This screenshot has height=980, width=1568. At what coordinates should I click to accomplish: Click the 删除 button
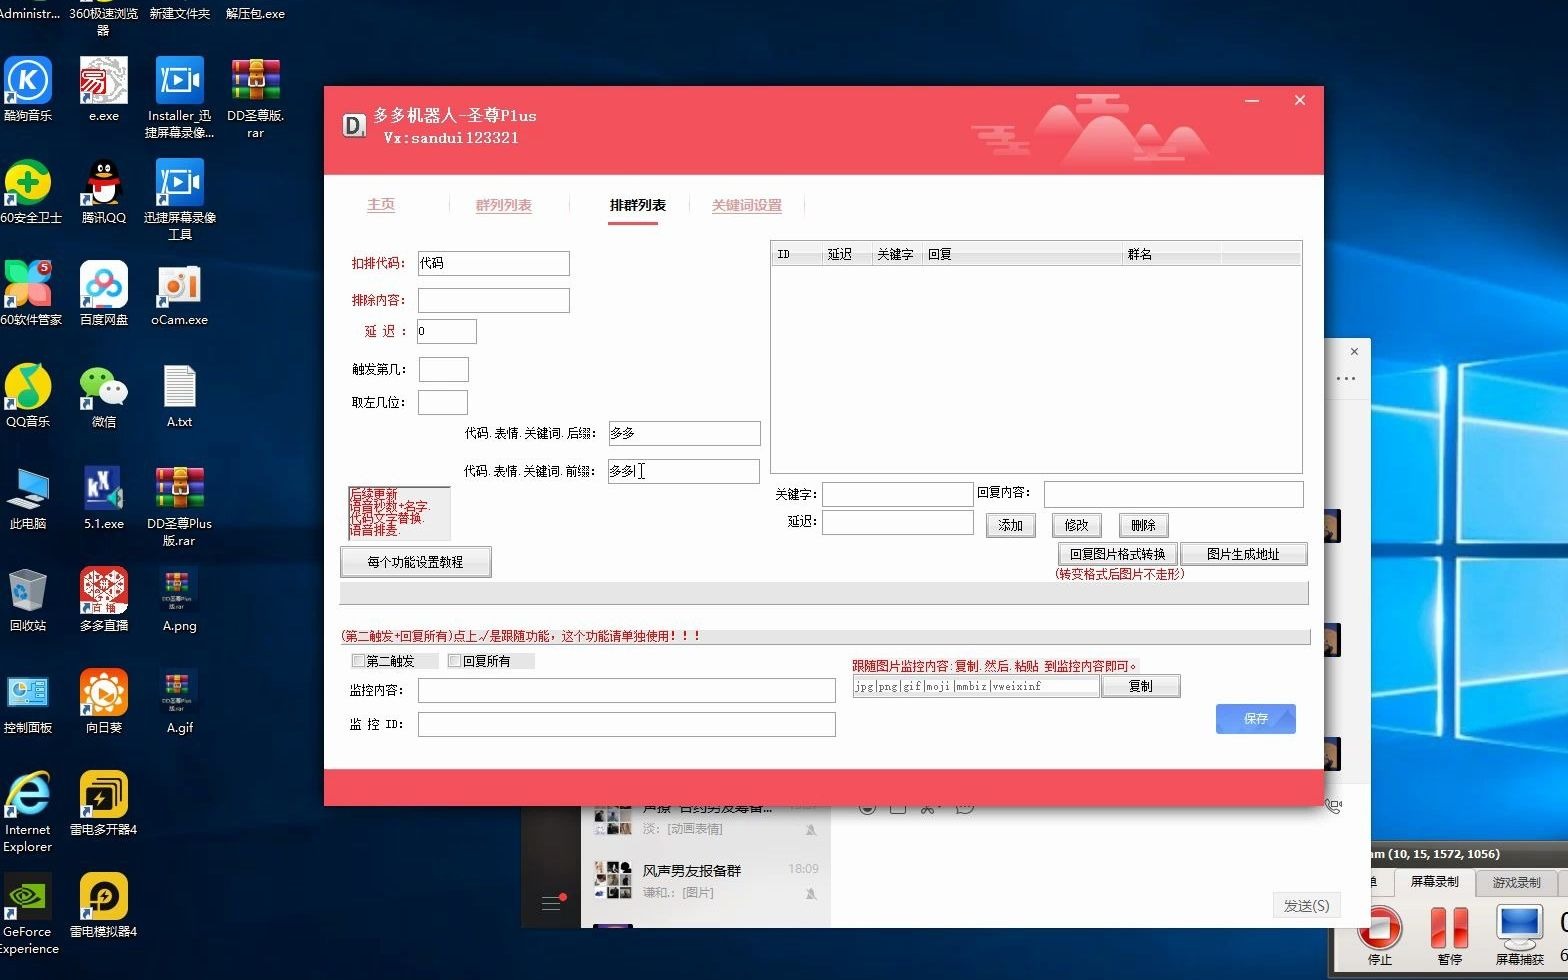pos(1143,525)
